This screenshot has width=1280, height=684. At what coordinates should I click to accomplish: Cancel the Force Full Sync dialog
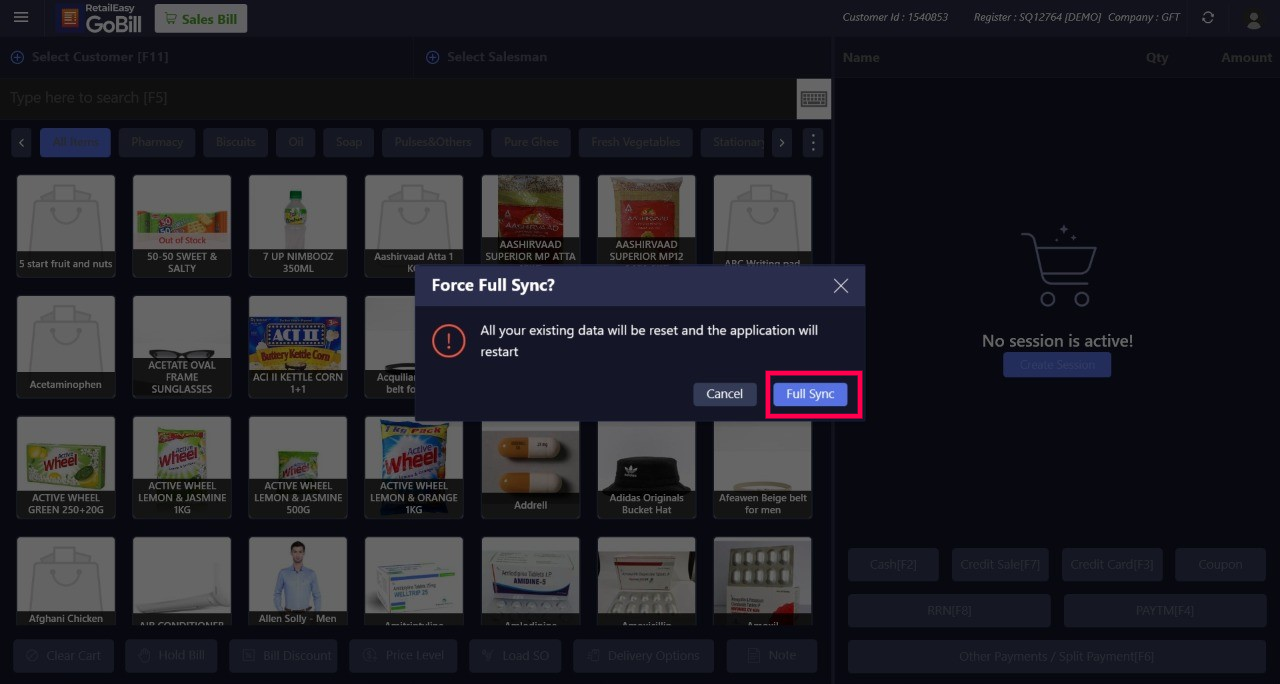tap(724, 394)
